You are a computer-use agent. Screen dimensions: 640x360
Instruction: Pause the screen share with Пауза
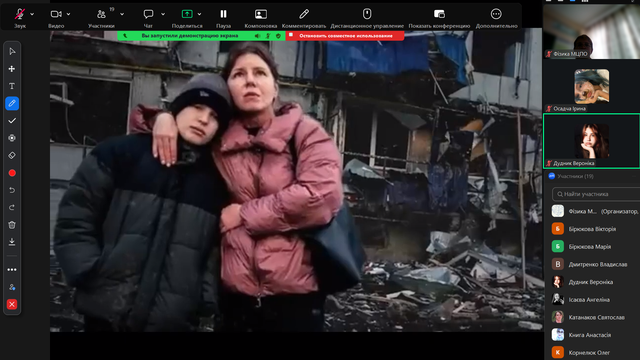pyautogui.click(x=223, y=14)
